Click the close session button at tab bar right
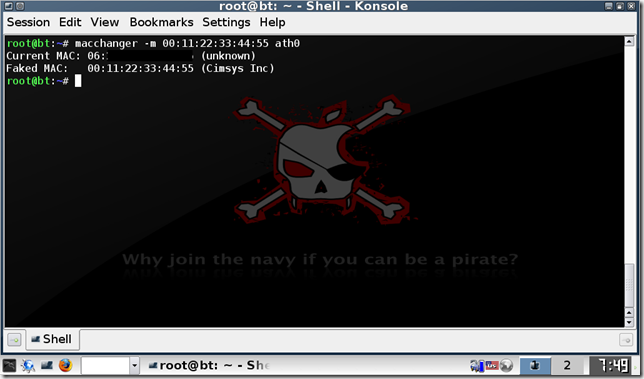The width and height of the screenshot is (644, 379). coord(626,340)
